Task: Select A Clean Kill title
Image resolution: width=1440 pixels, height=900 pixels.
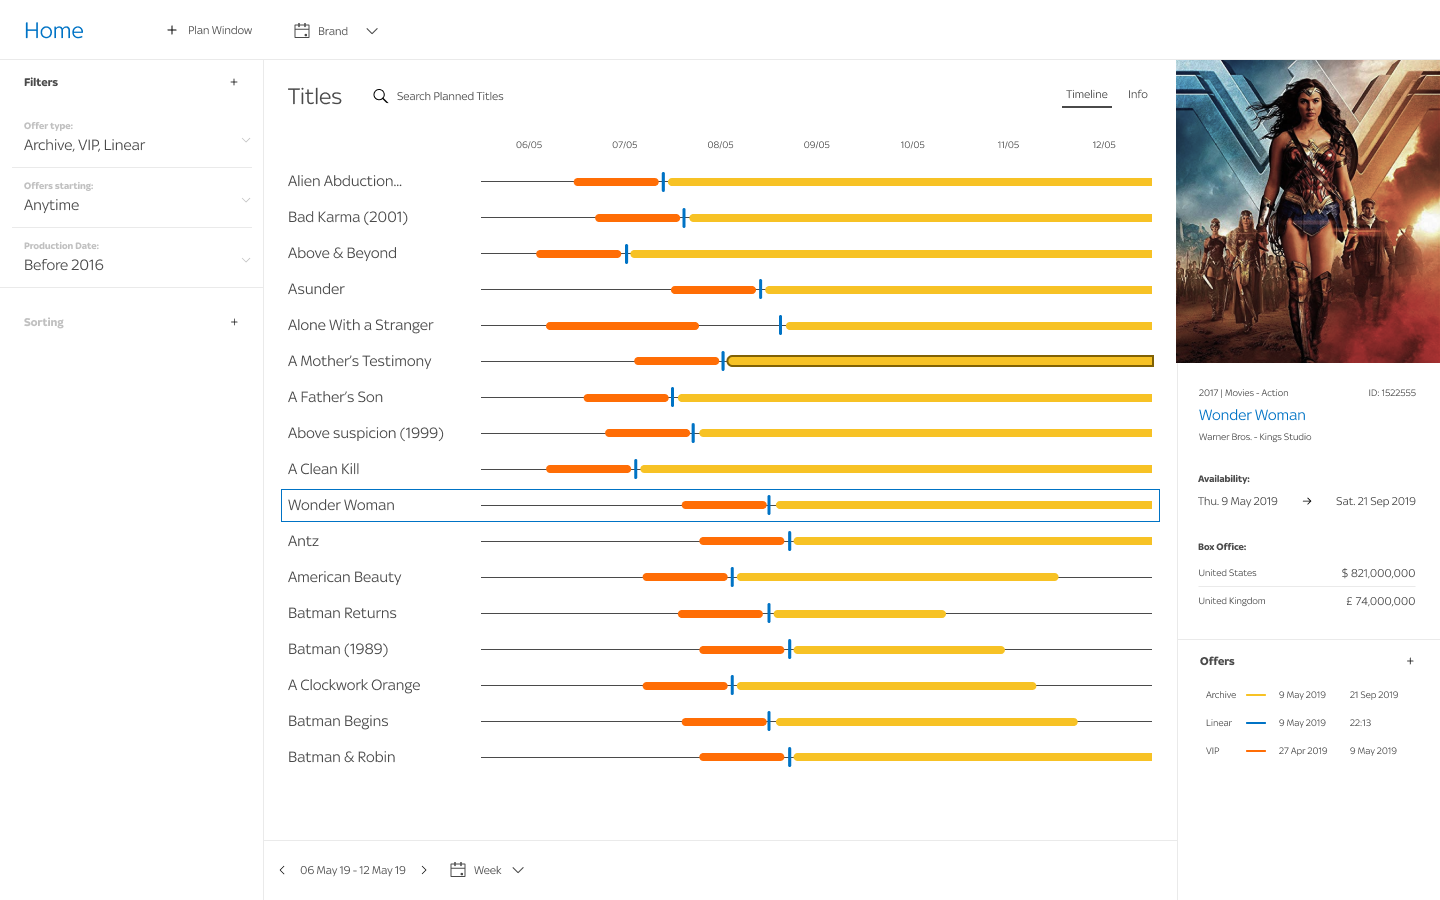Action: pyautogui.click(x=324, y=469)
